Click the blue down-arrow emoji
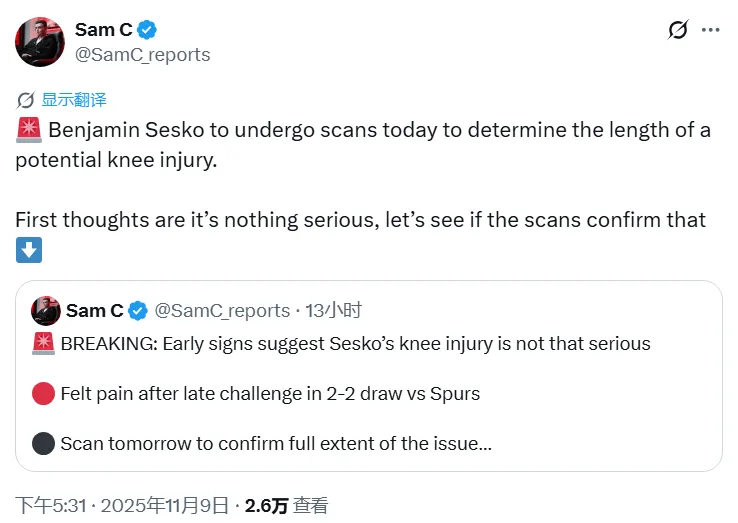Image resolution: width=738 pixels, height=523 pixels. tap(28, 250)
